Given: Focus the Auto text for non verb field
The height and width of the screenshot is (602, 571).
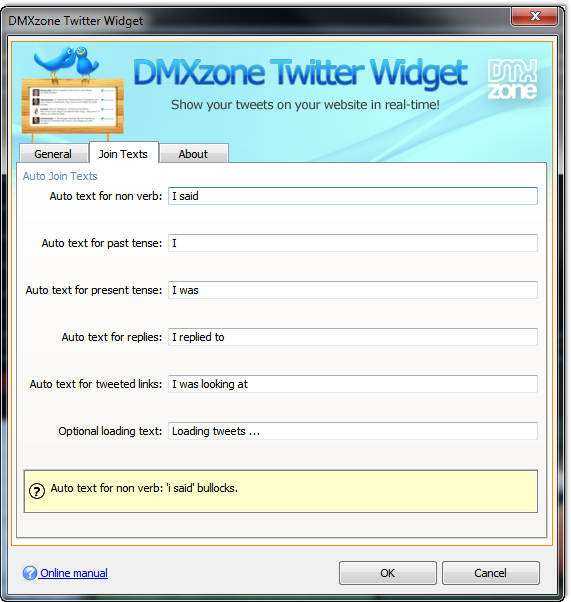Looking at the screenshot, I should [x=353, y=196].
